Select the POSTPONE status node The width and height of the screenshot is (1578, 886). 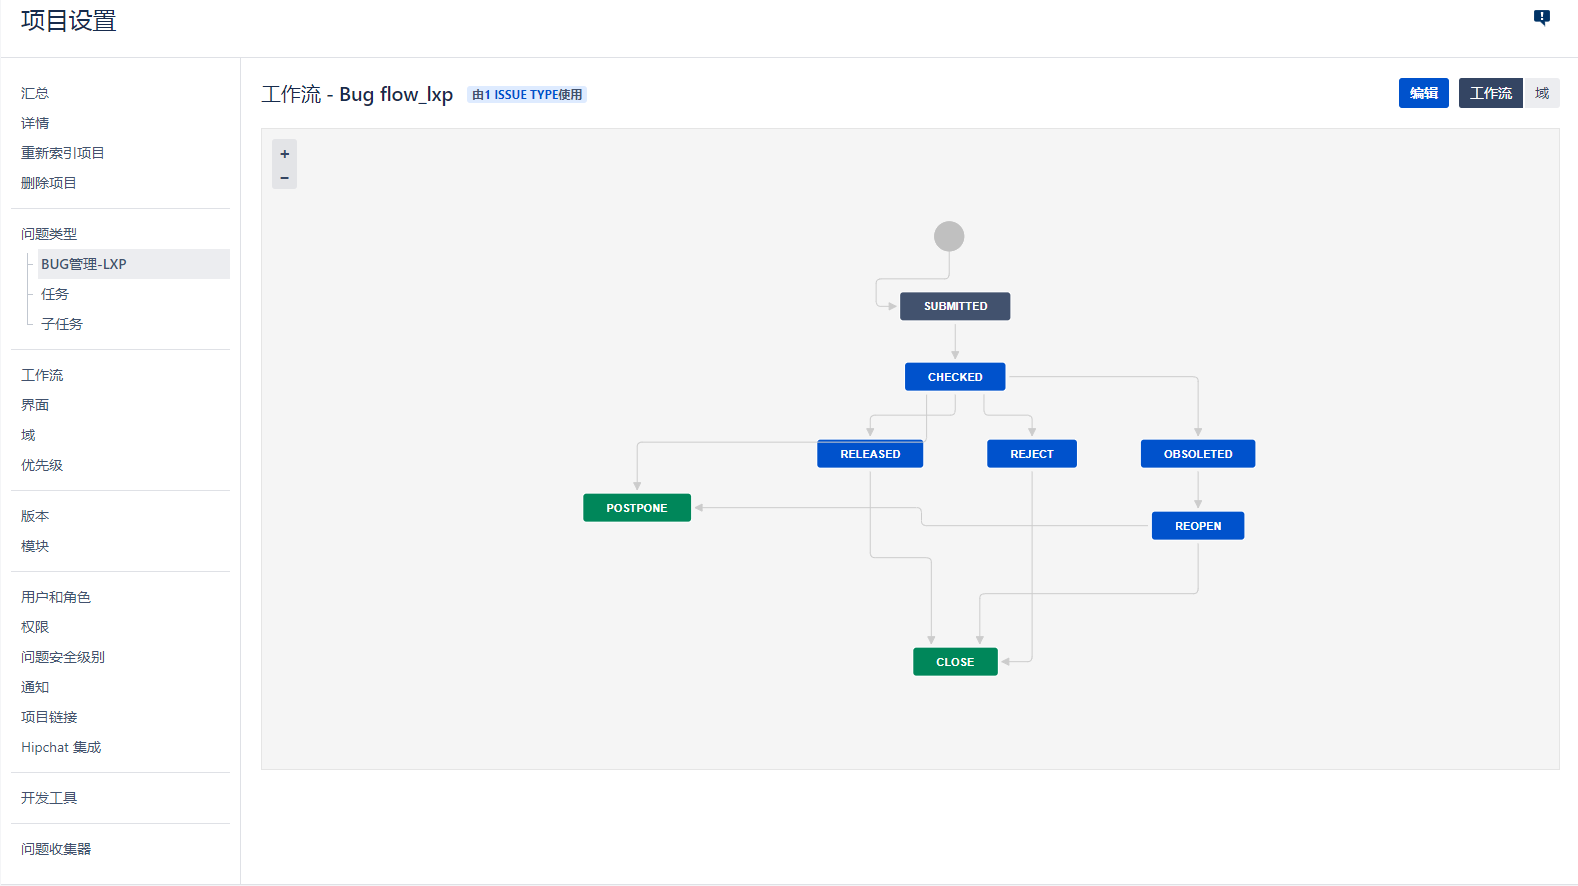(636, 508)
